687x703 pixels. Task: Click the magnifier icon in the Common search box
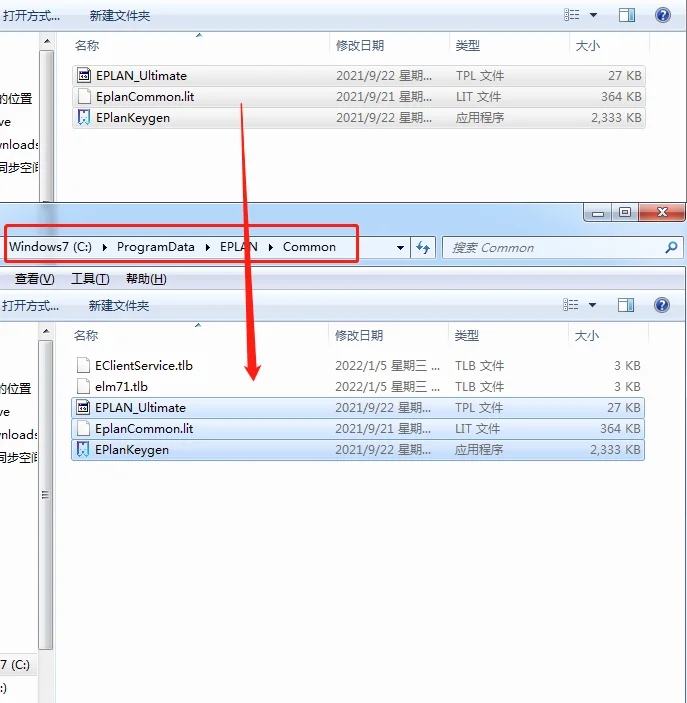point(672,248)
